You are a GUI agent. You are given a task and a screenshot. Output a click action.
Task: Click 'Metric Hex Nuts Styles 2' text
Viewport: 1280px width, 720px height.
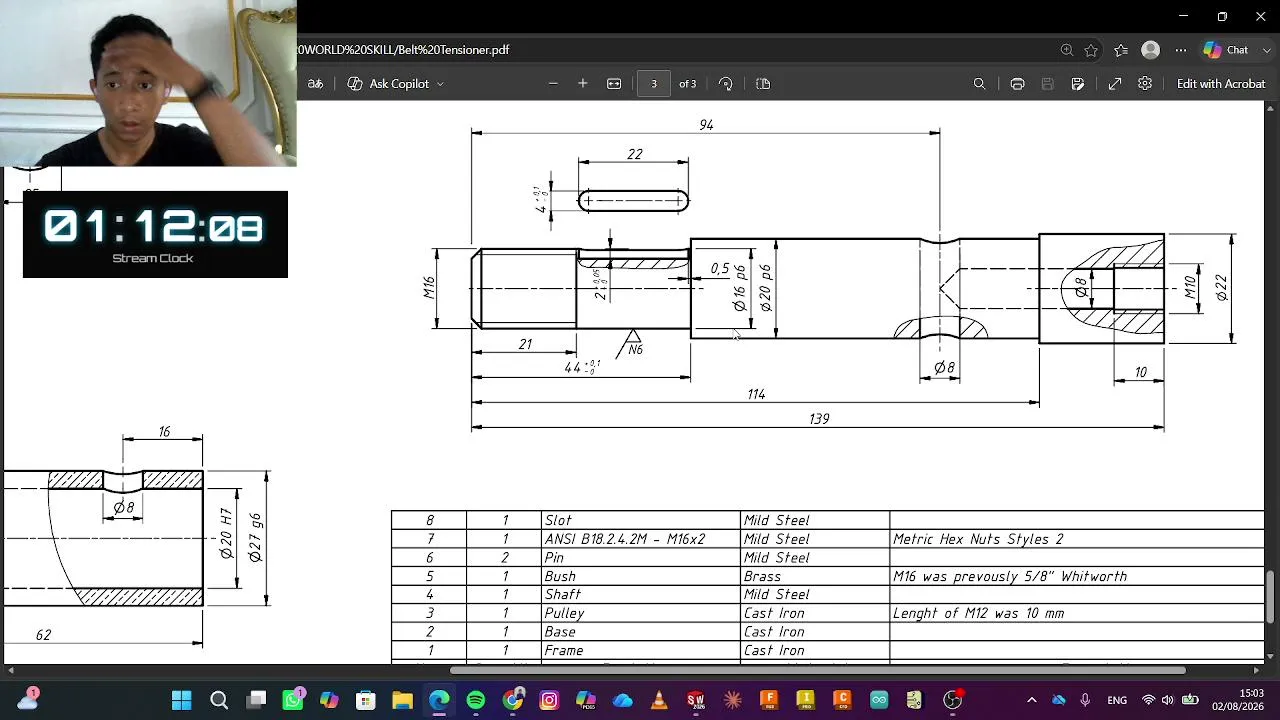point(978,539)
